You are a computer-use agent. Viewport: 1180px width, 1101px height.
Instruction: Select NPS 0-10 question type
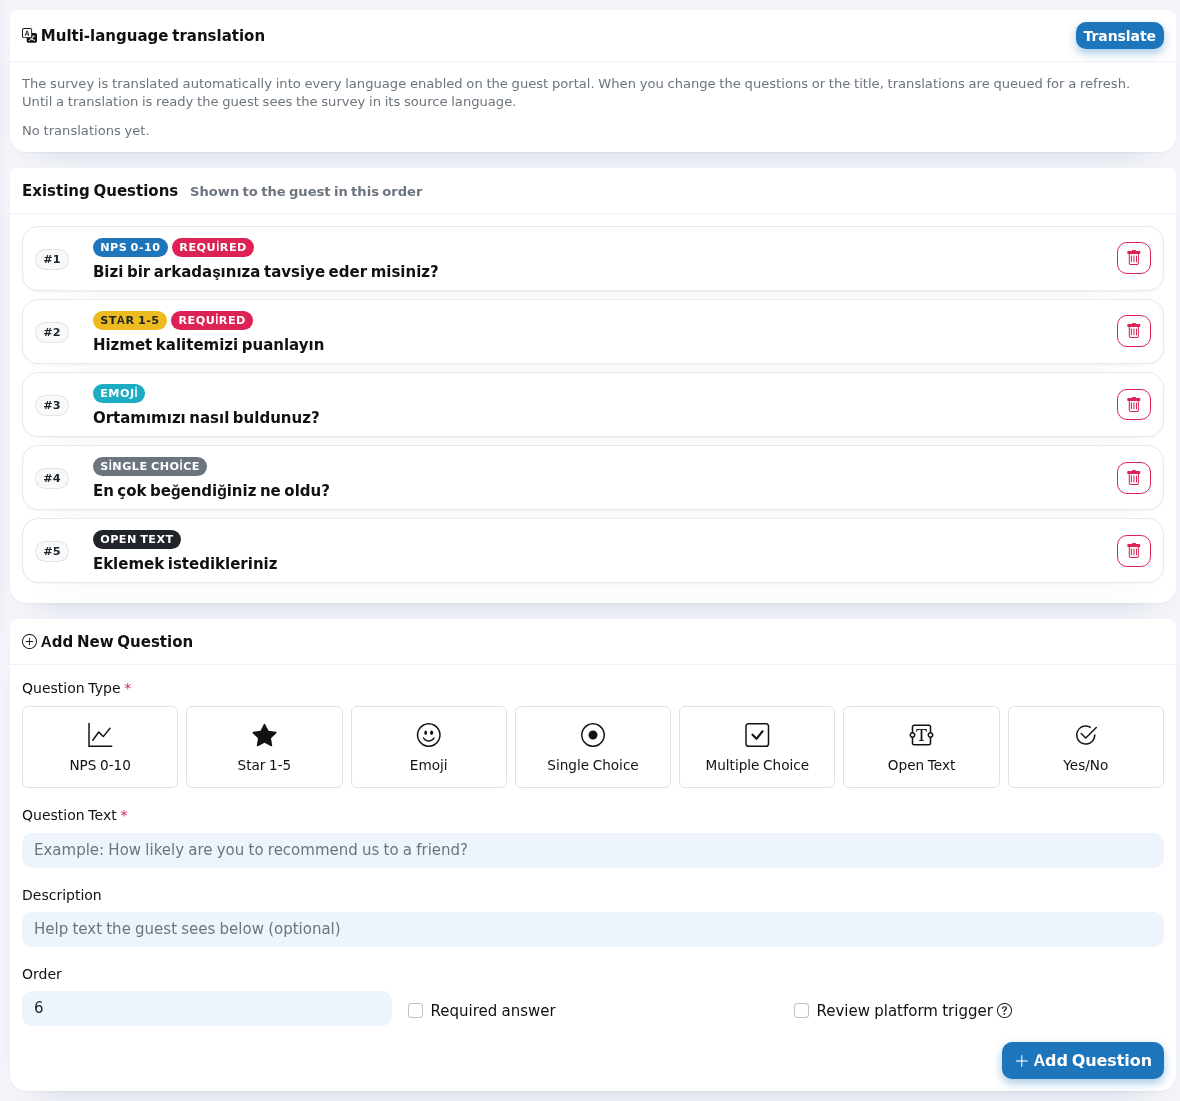point(100,747)
